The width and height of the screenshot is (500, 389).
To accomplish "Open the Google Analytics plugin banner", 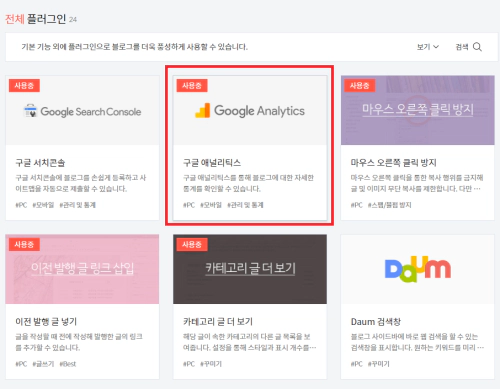I will click(250, 110).
